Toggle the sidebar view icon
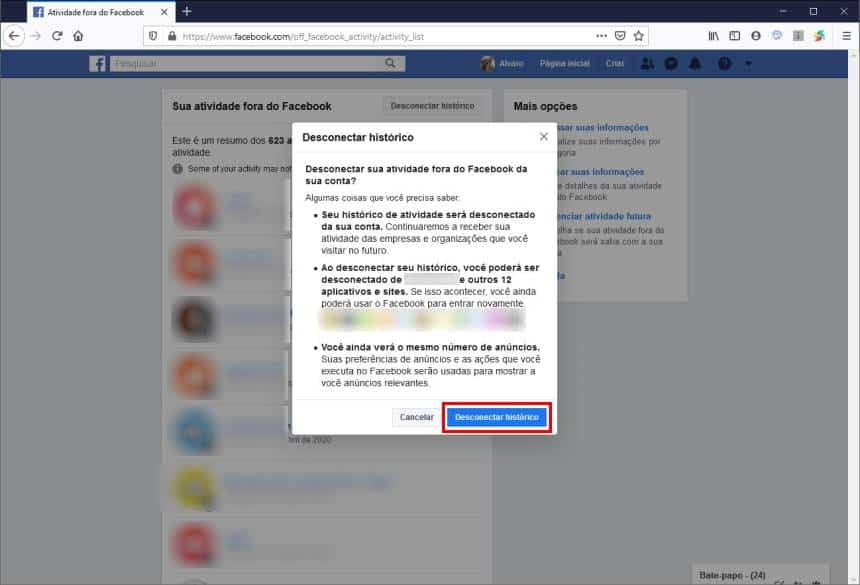This screenshot has height=585, width=860. [x=734, y=36]
